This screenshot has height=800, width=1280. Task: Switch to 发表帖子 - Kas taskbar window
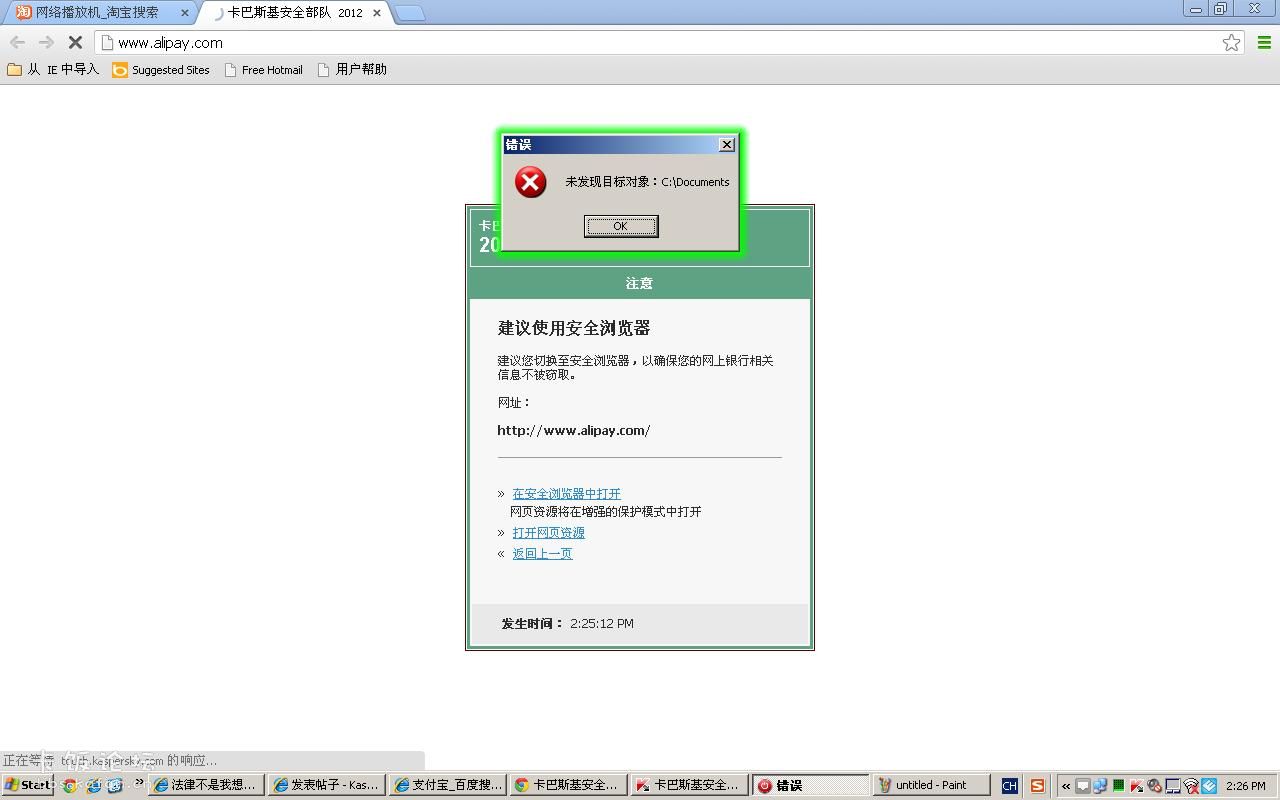coord(326,785)
